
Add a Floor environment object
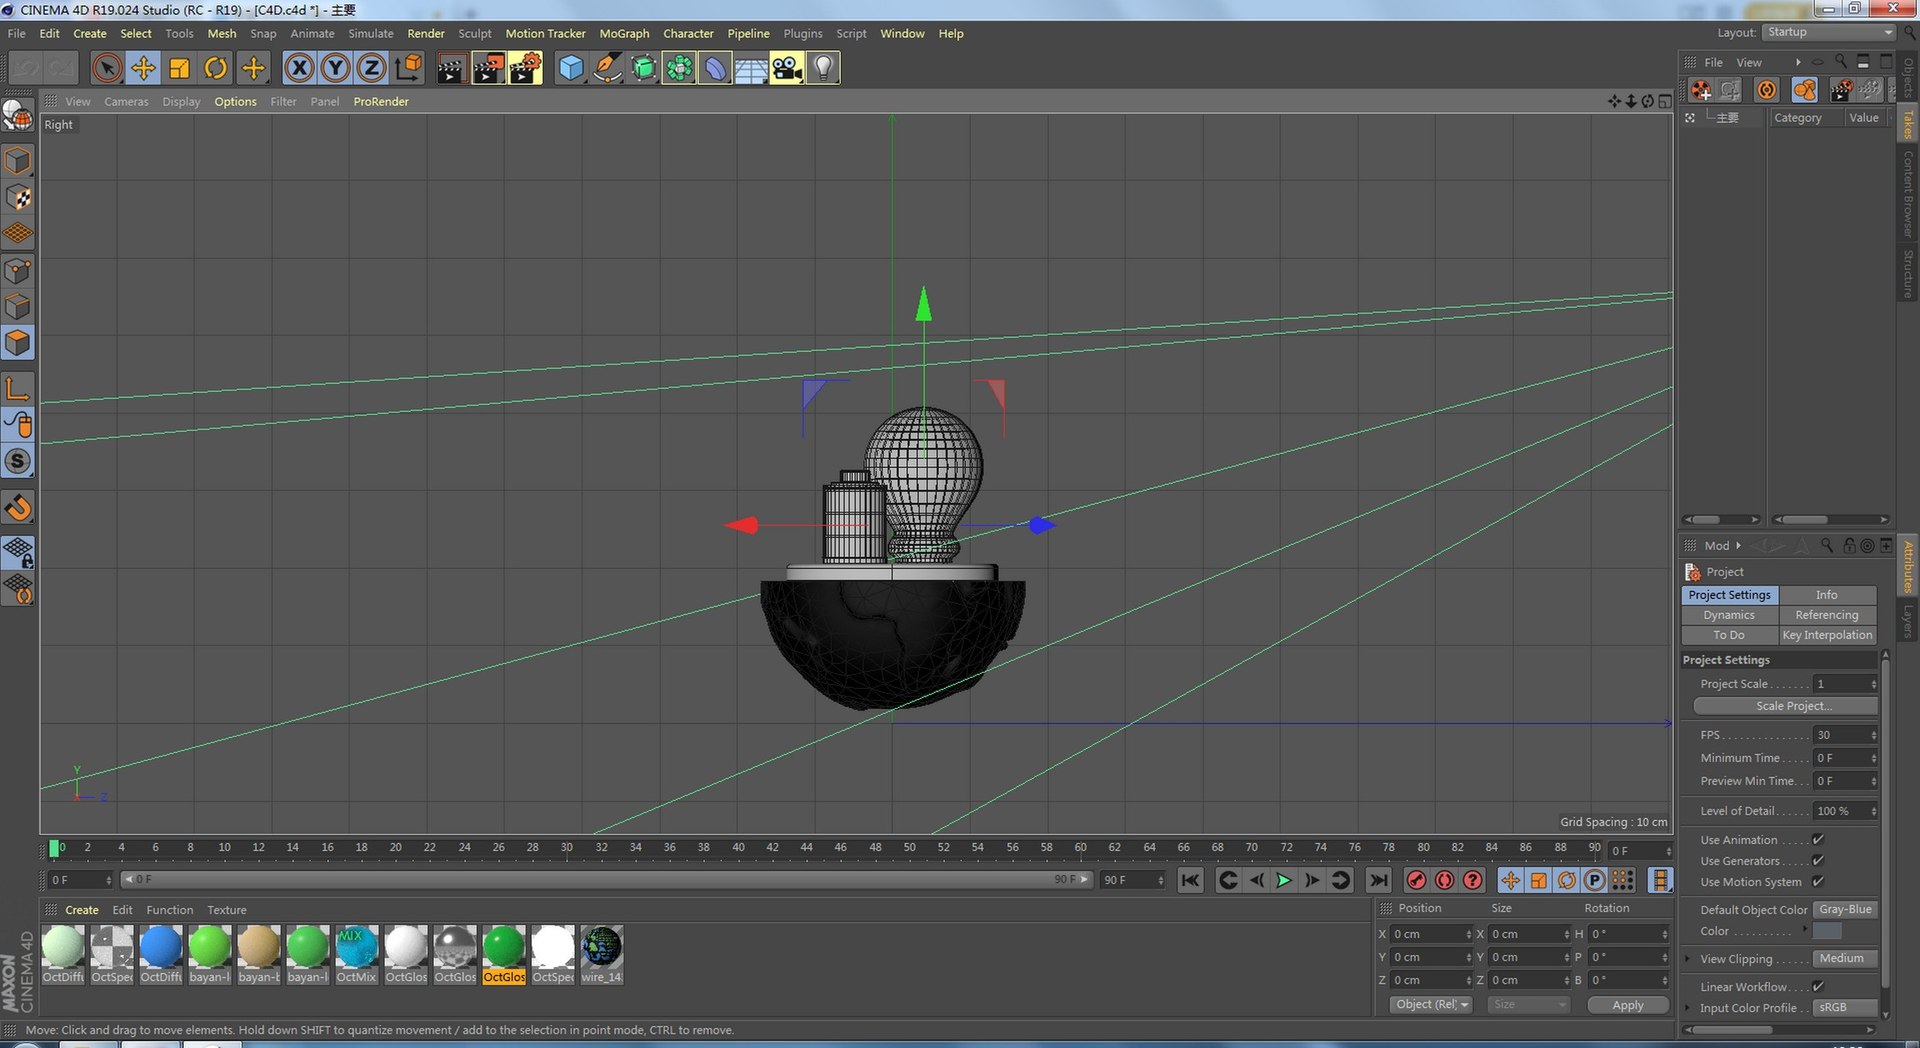[751, 68]
